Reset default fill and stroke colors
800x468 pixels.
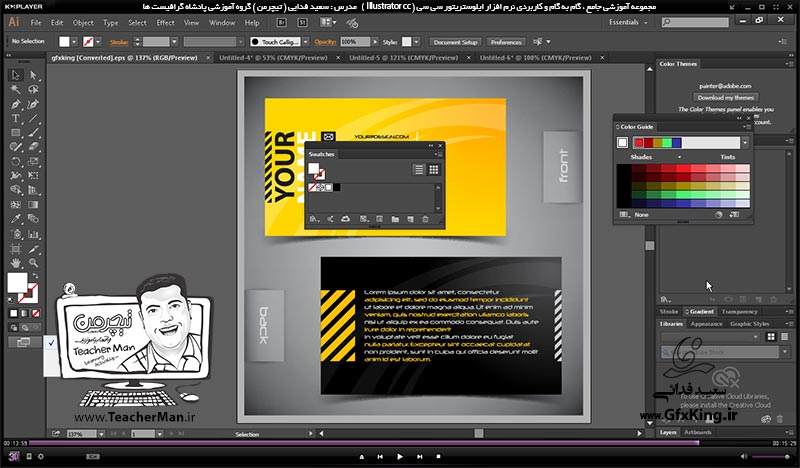pos(11,300)
